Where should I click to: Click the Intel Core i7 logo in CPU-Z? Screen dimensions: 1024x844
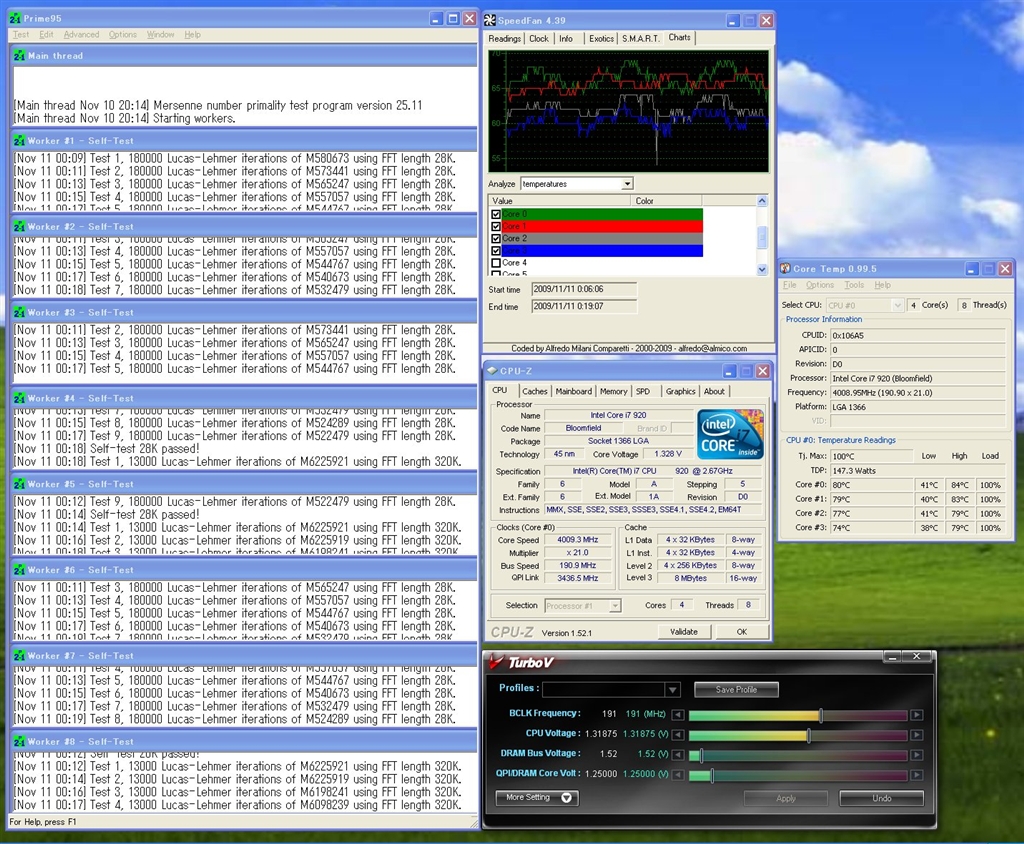coord(731,434)
